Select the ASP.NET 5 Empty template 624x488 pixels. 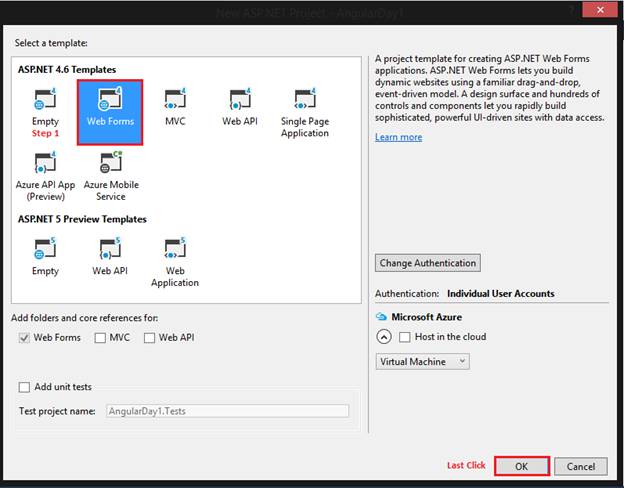45,257
